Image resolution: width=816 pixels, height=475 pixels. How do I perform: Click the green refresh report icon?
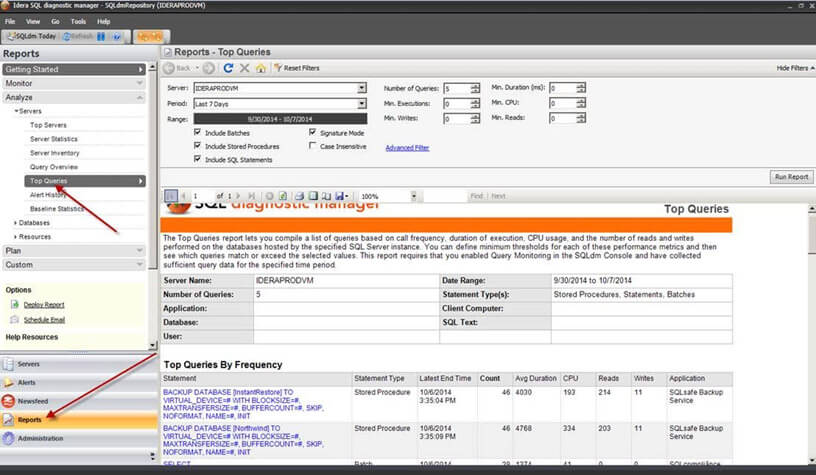283,196
